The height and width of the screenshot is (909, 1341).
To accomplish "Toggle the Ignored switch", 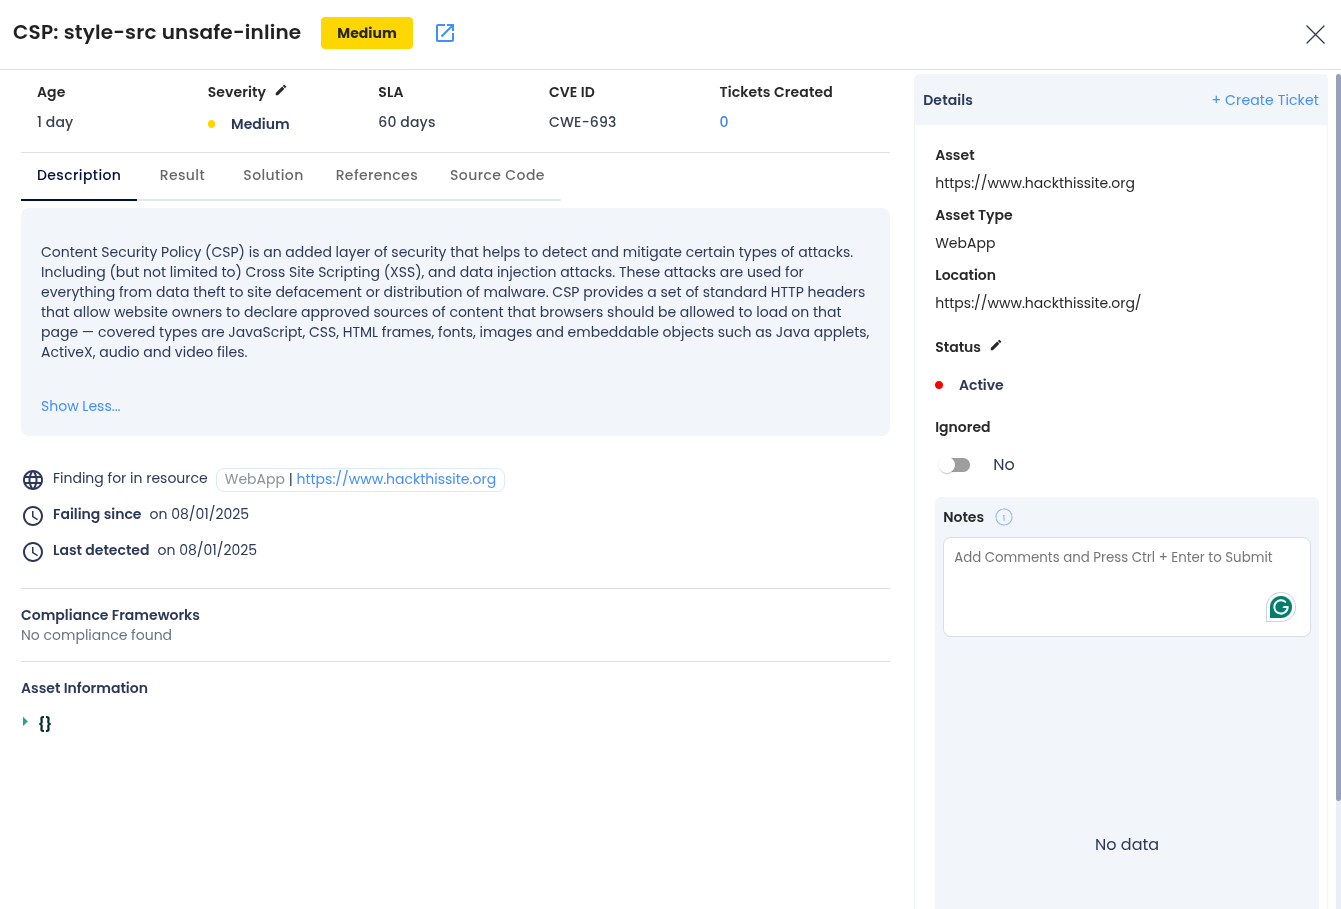I will click(955, 465).
